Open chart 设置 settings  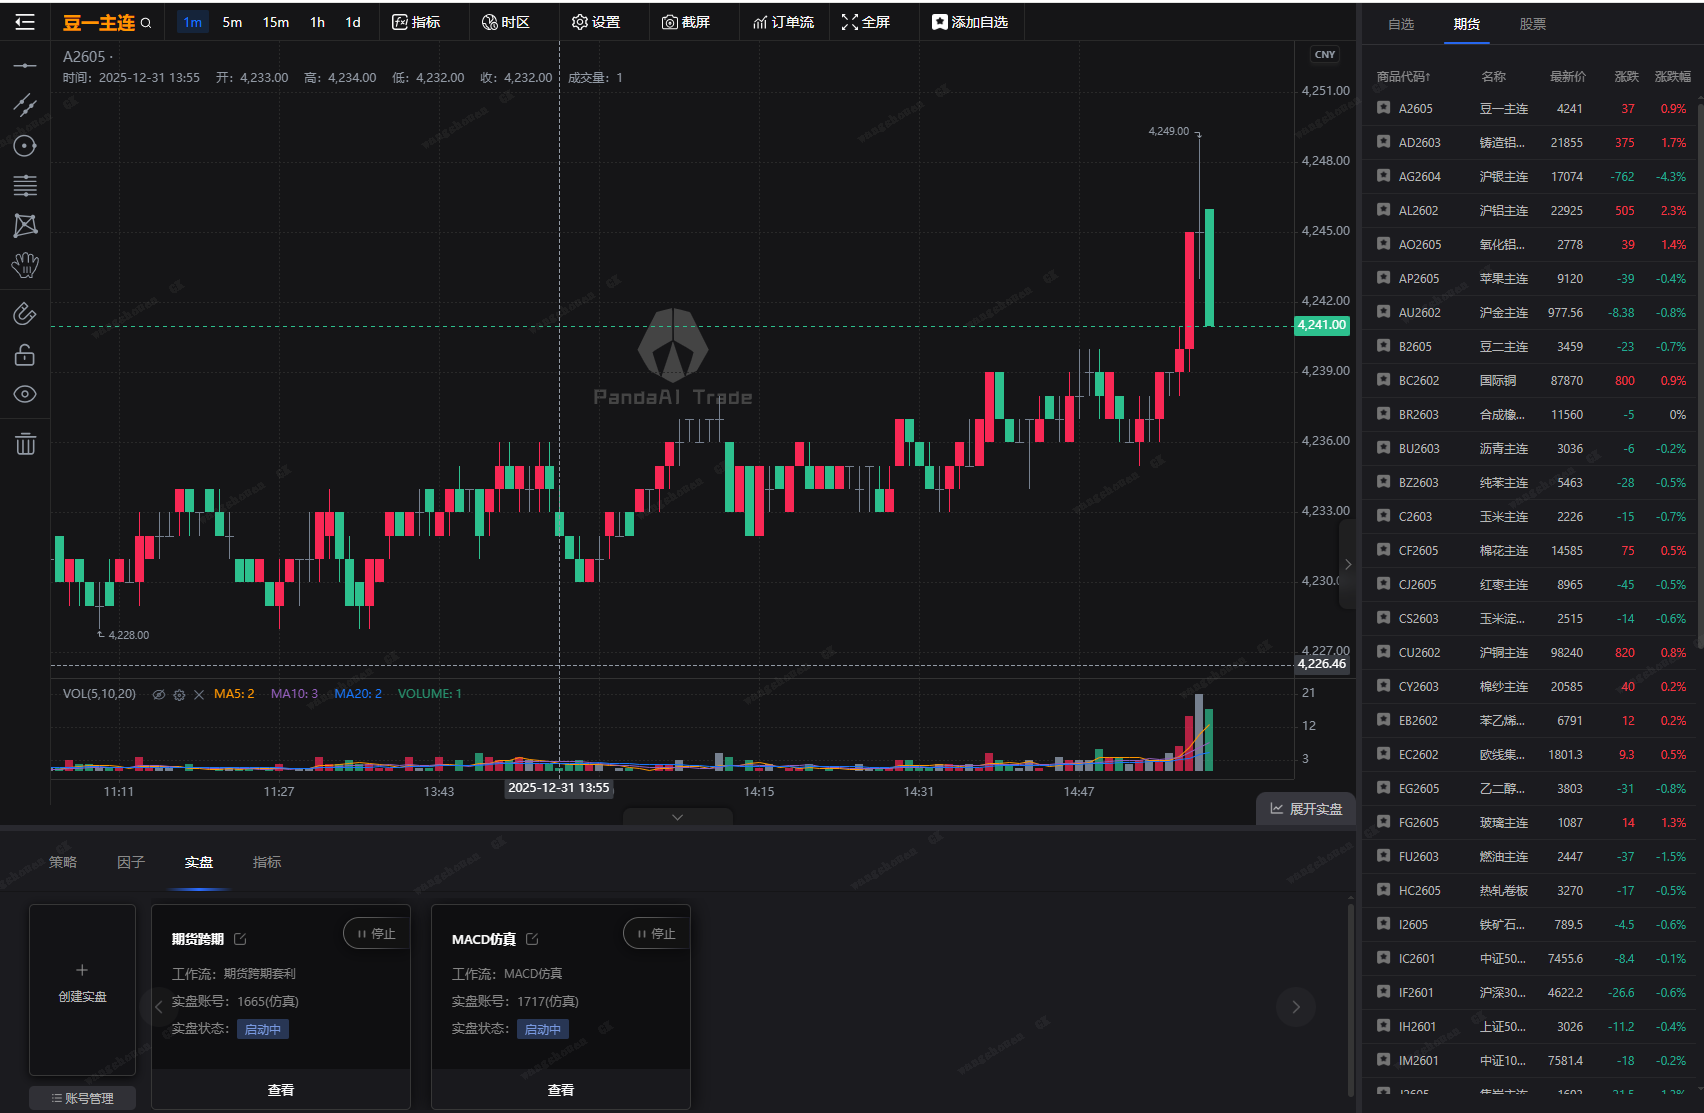pos(596,22)
